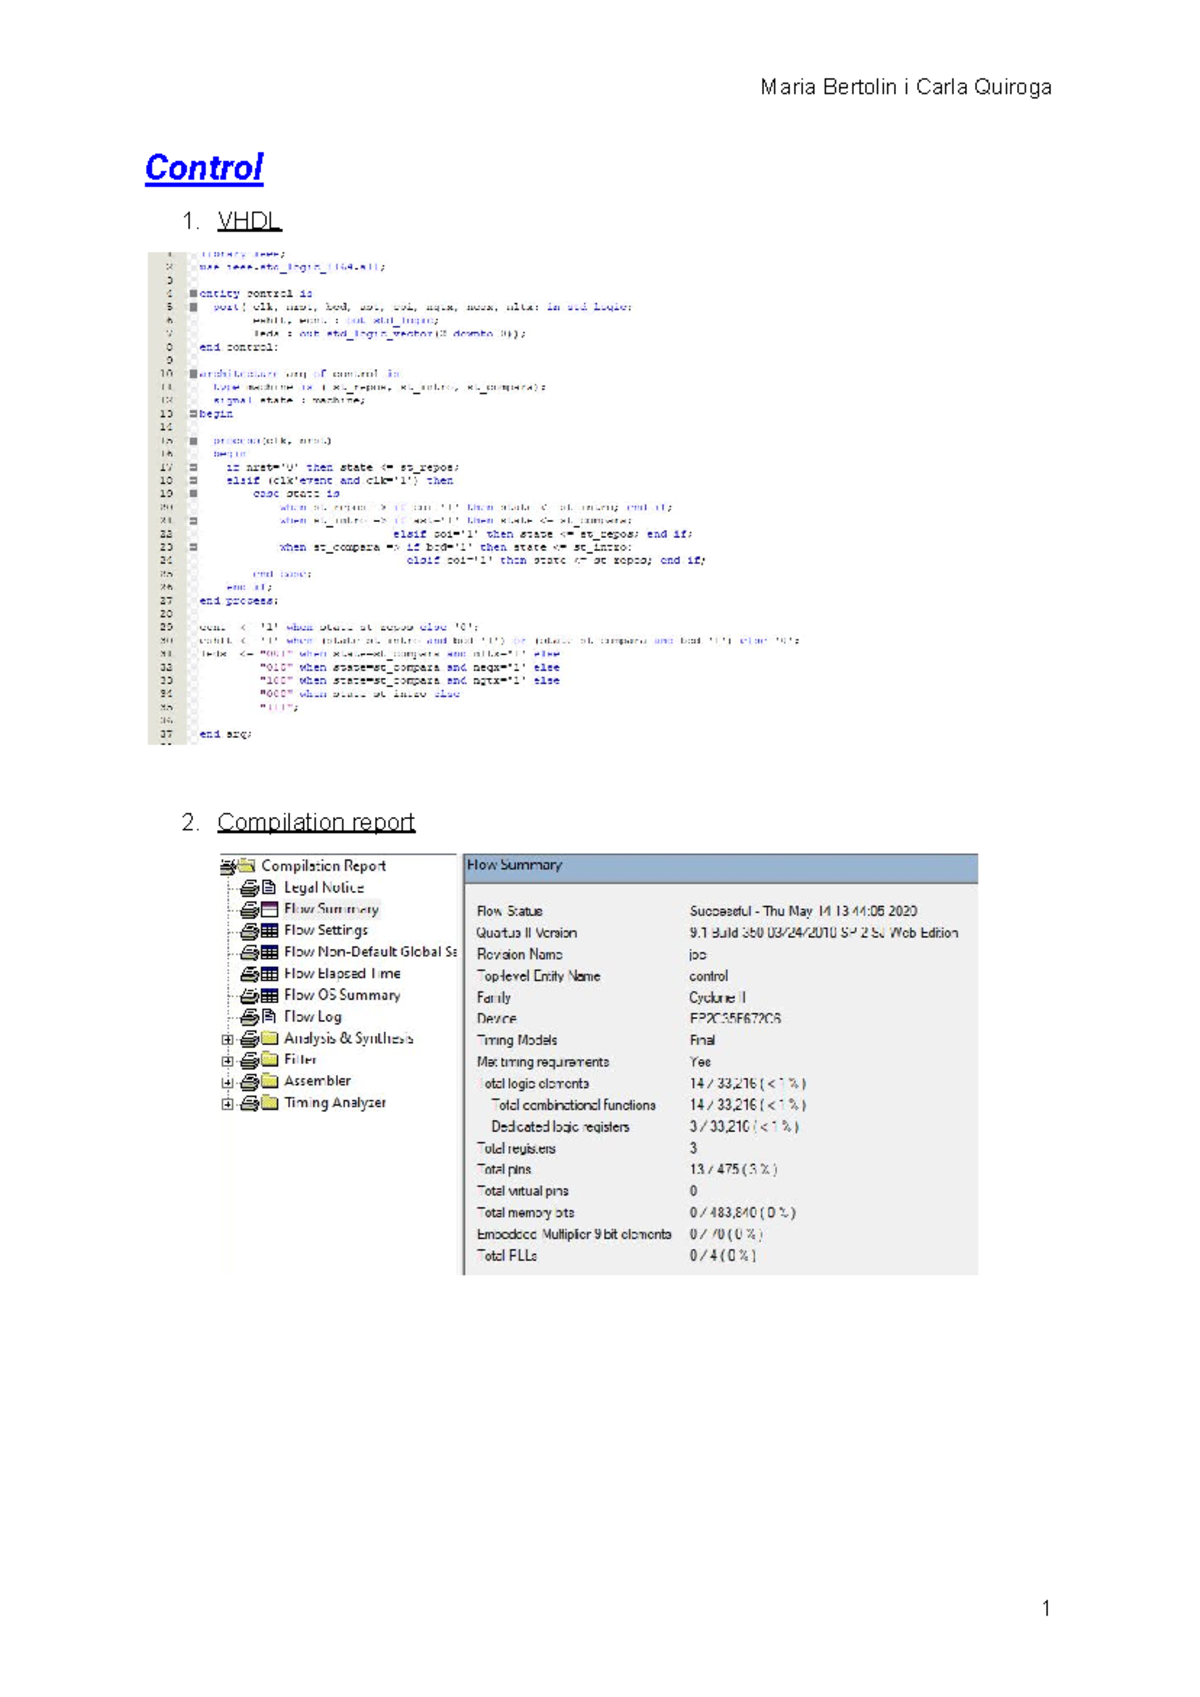Click the 'Total virtual pins' row label
This screenshot has height=1697, width=1200.
[523, 1191]
